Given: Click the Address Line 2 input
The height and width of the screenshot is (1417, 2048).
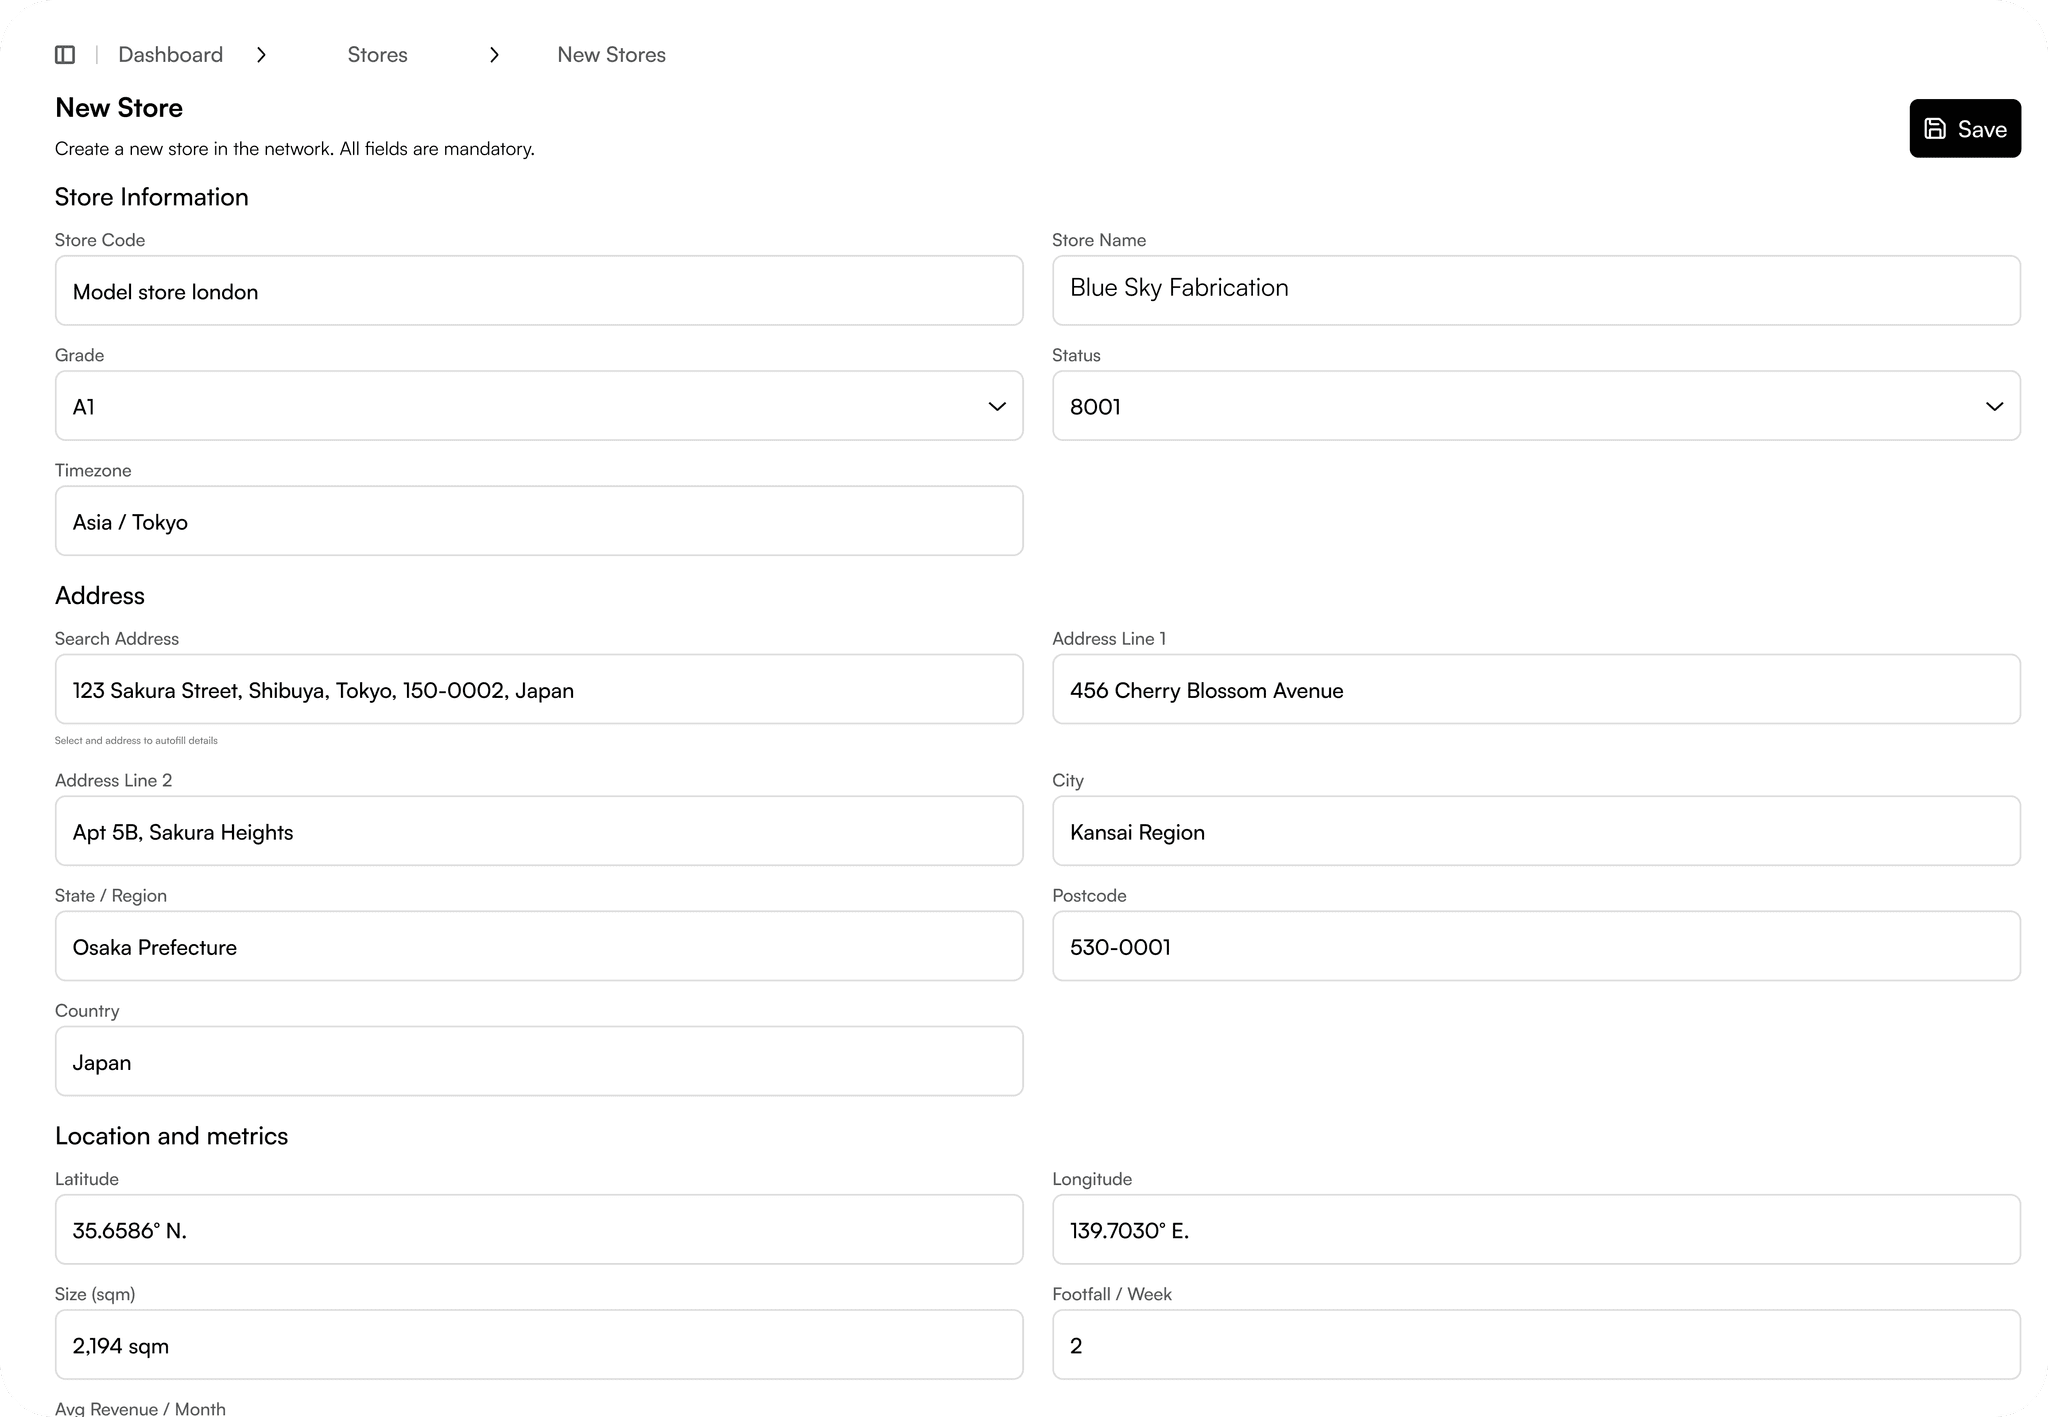Looking at the screenshot, I should 538,832.
